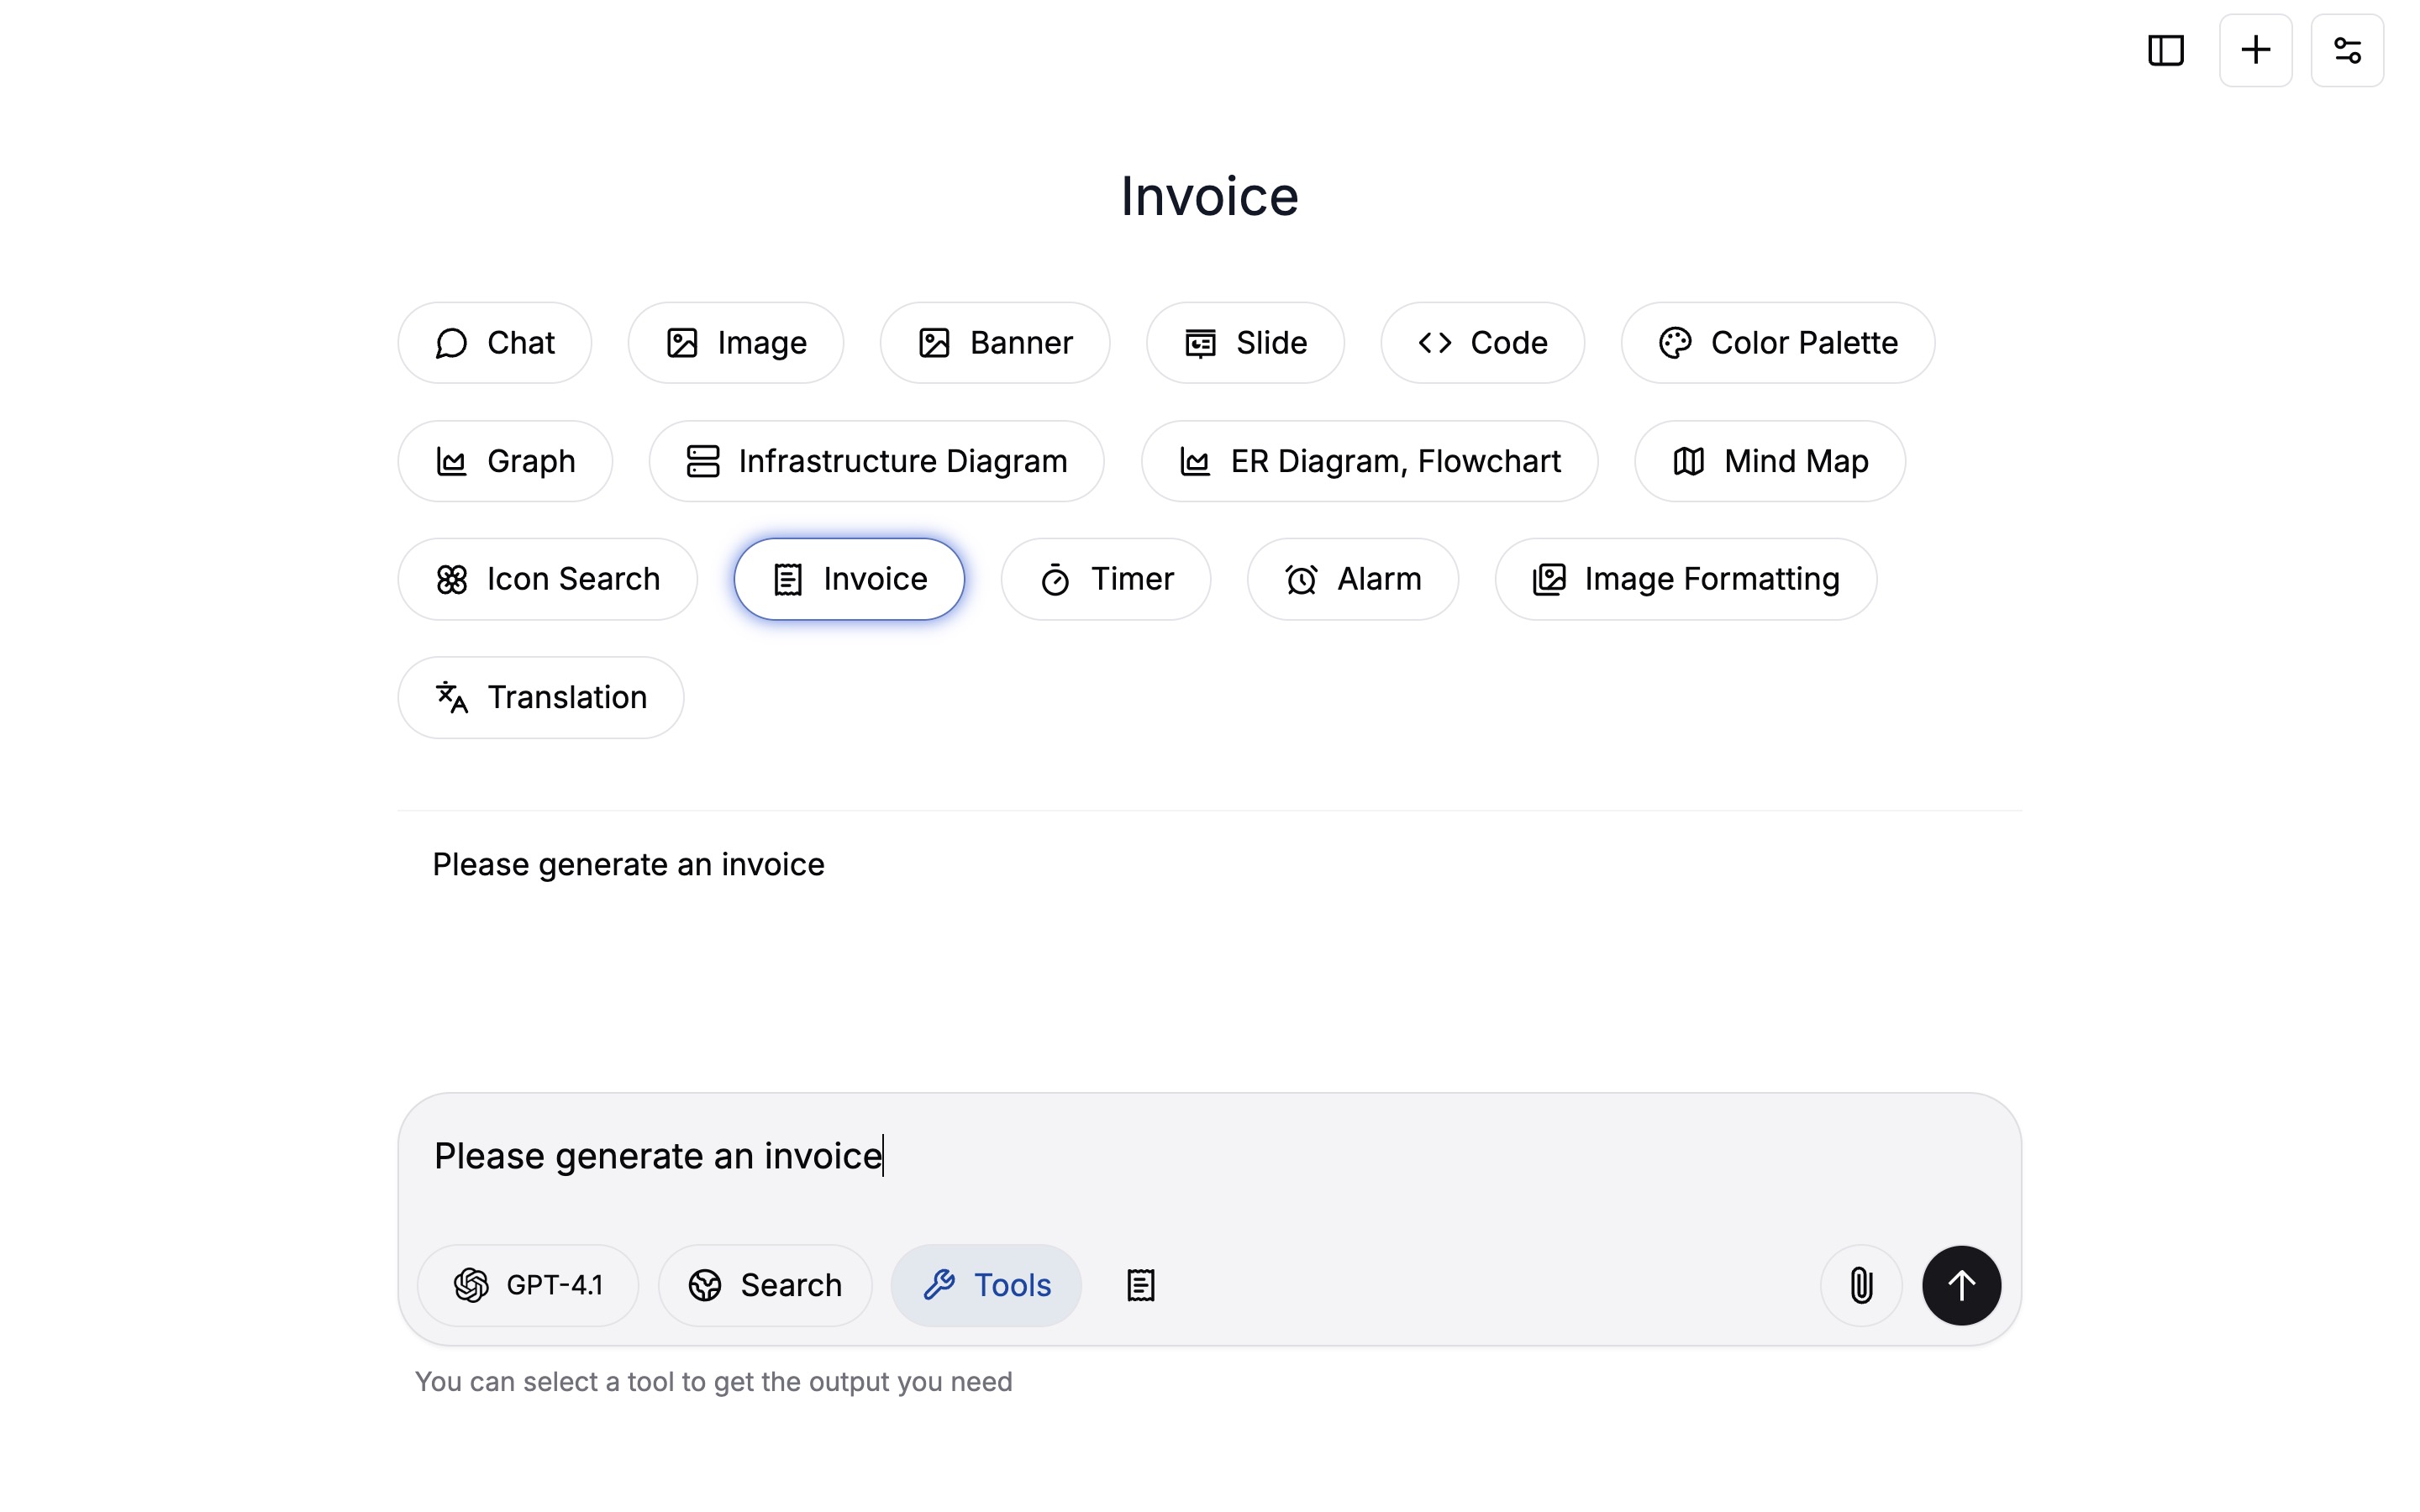The image size is (2420, 1512).
Task: Open the settings sliders icon
Action: pyautogui.click(x=2347, y=50)
